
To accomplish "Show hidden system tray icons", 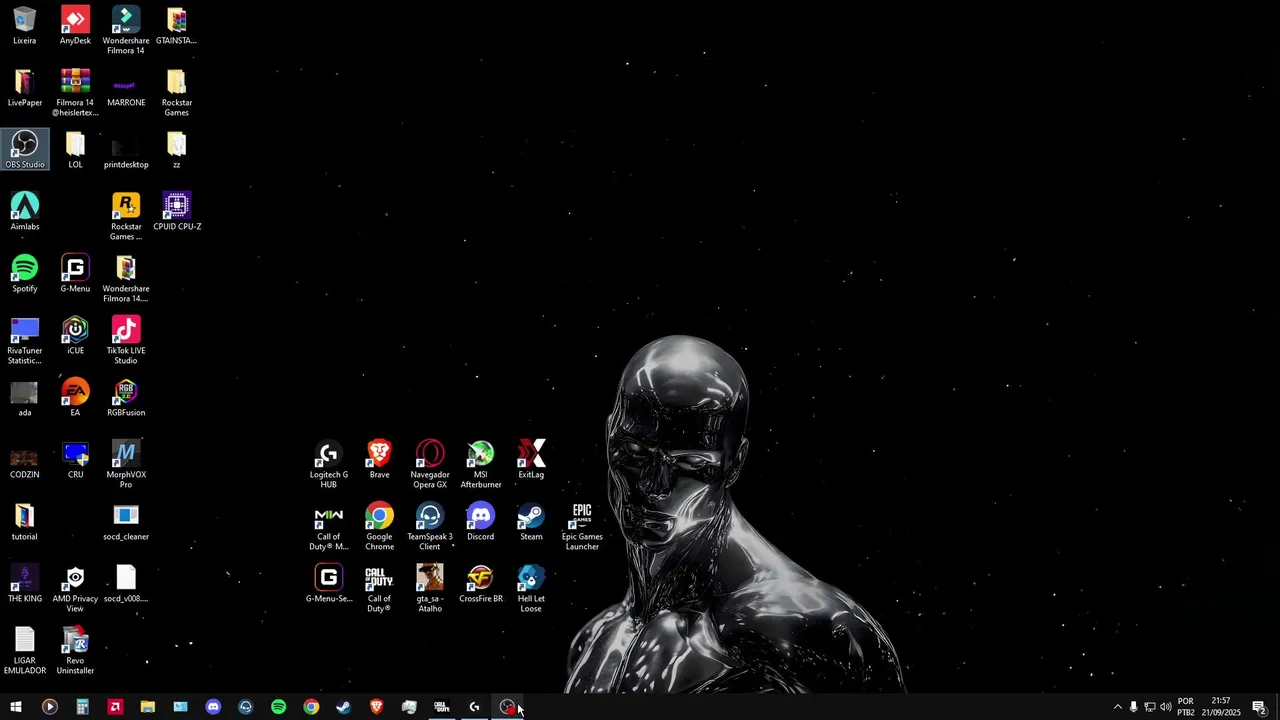I will coord(1118,707).
